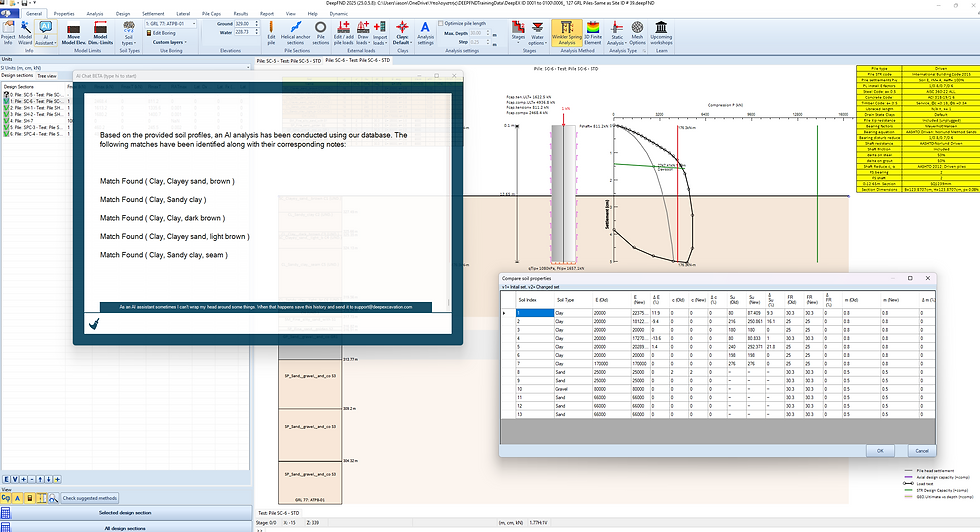Click the E button above View panel
This screenshot has height=532, width=980.
(7, 479)
